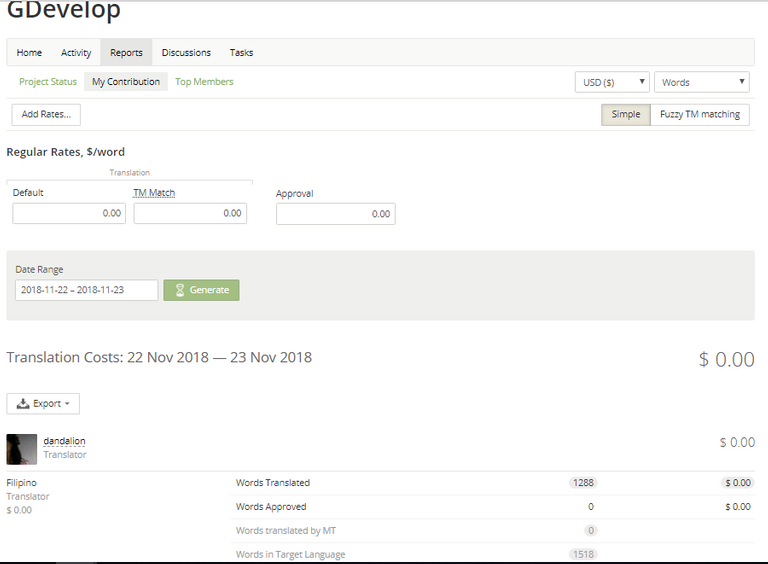The width and height of the screenshot is (768, 564).
Task: Select the My Contribution sub-tab
Action: click(126, 82)
